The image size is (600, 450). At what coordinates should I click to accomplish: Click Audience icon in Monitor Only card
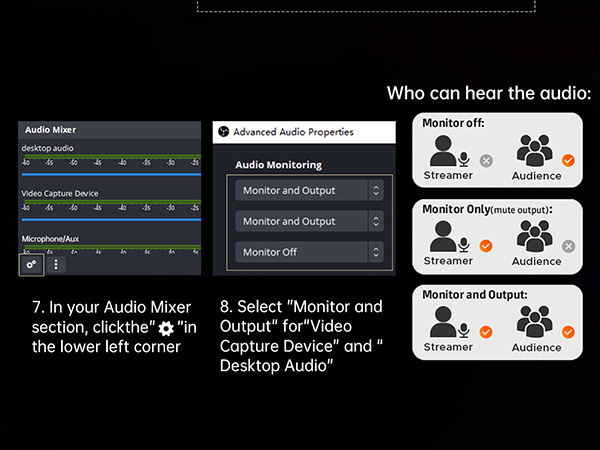[x=535, y=236]
